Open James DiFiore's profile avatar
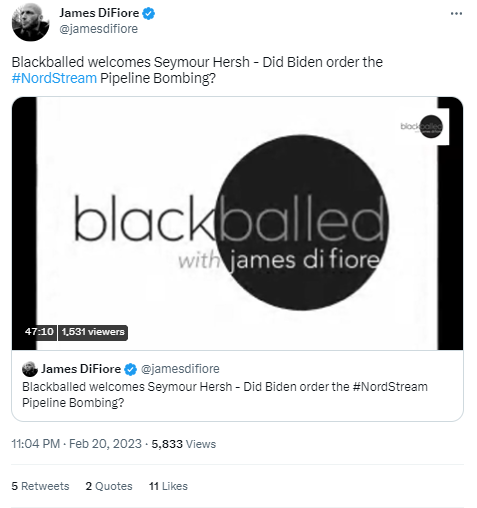The height and width of the screenshot is (508, 477). (30, 22)
